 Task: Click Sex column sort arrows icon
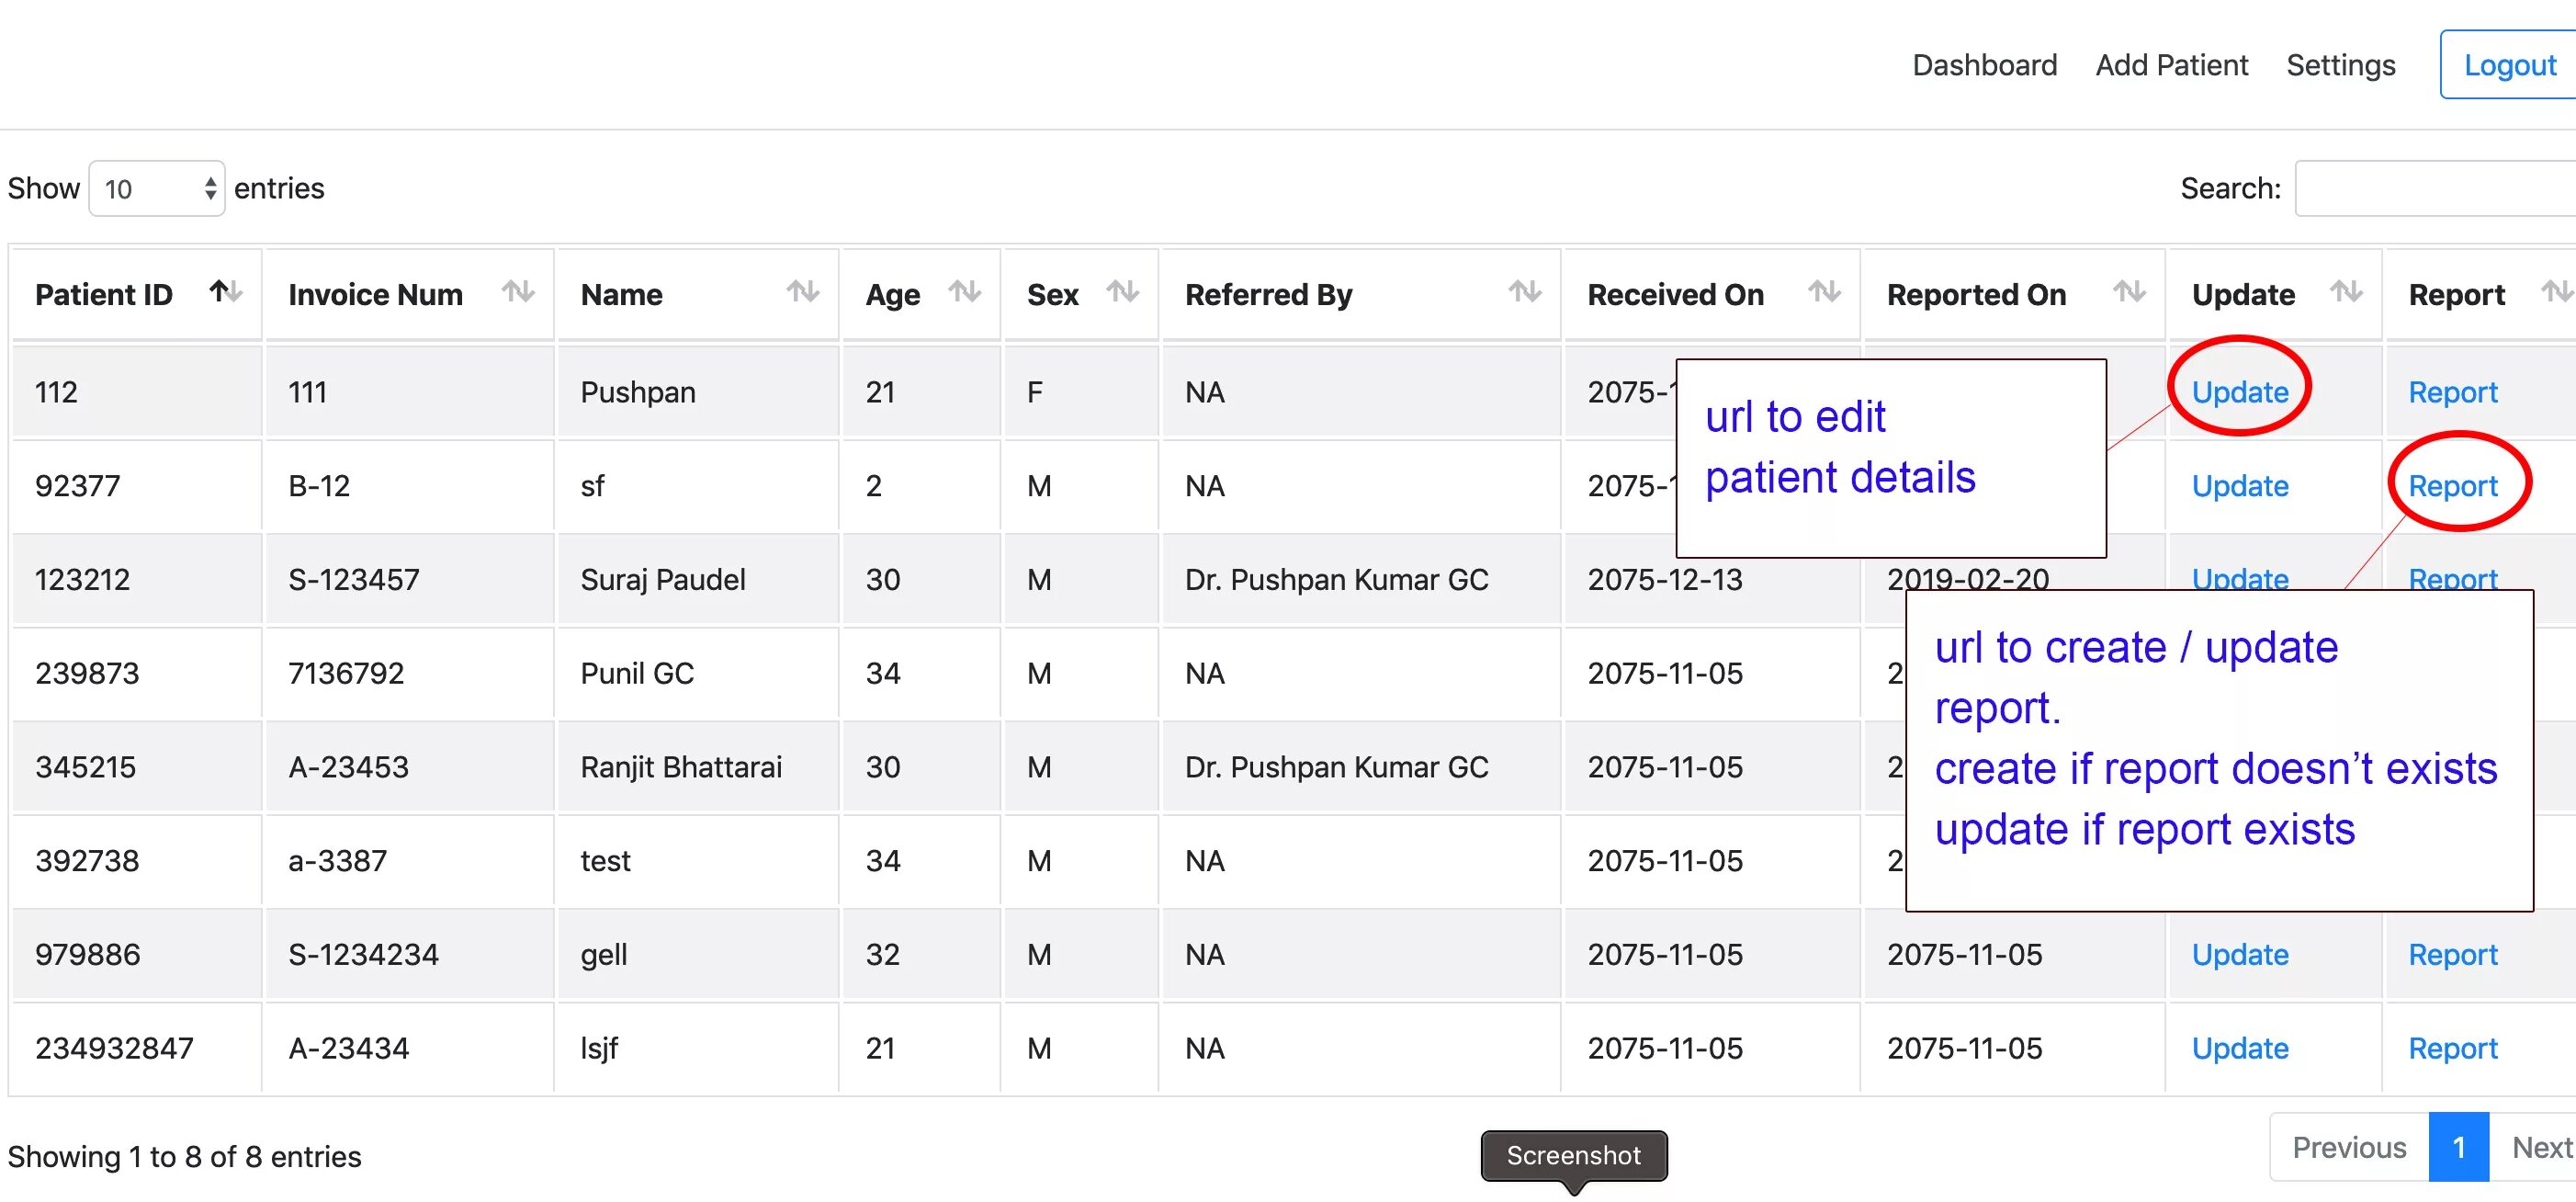[x=1122, y=292]
